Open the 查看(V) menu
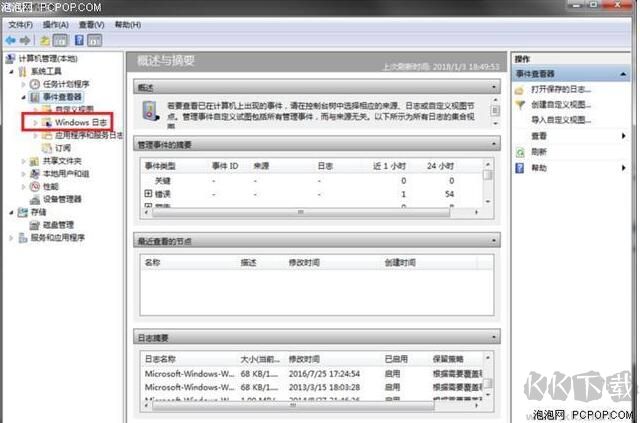640x423 pixels. [x=91, y=25]
